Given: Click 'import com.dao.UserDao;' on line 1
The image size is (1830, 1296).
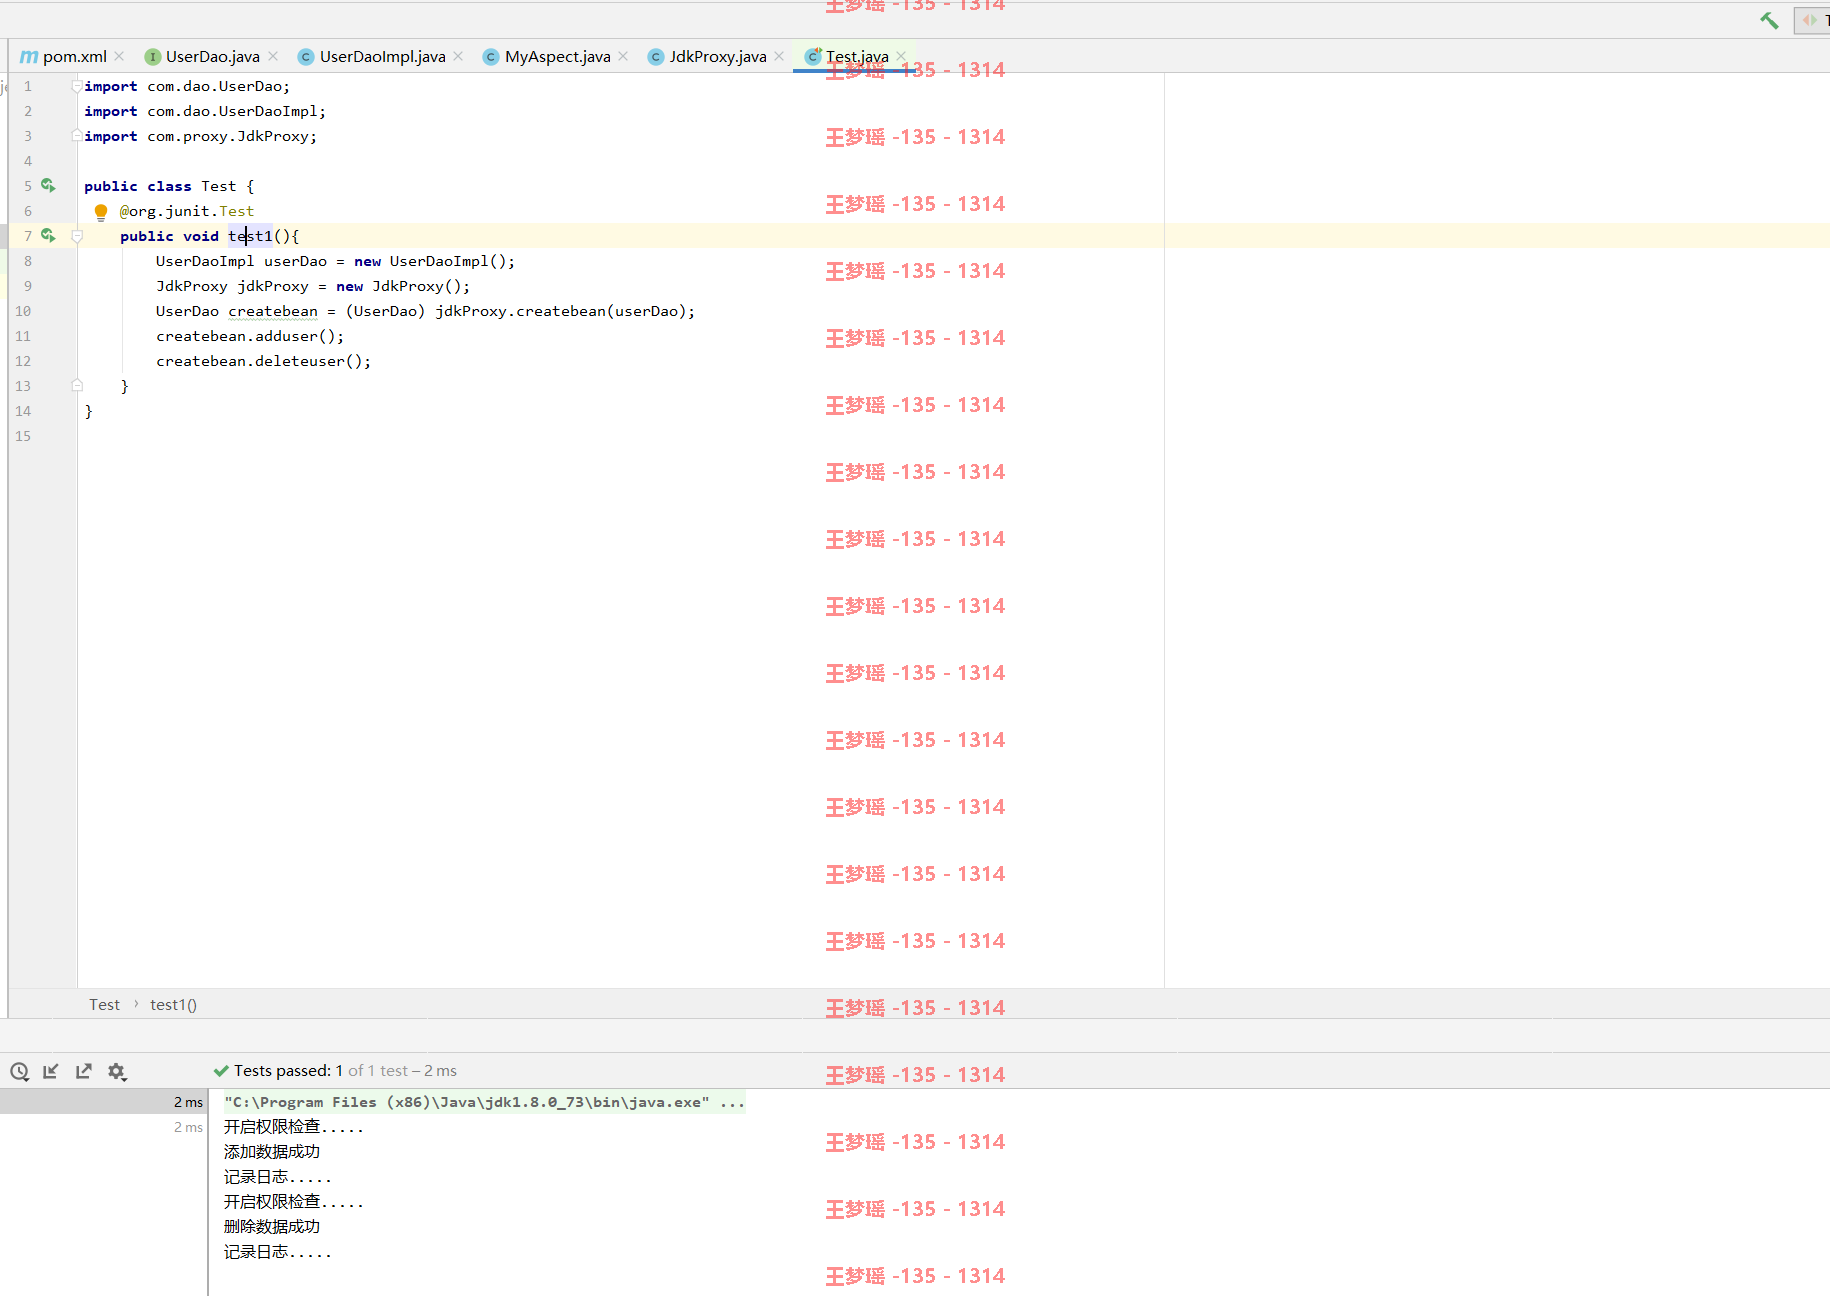Looking at the screenshot, I should click(x=187, y=86).
